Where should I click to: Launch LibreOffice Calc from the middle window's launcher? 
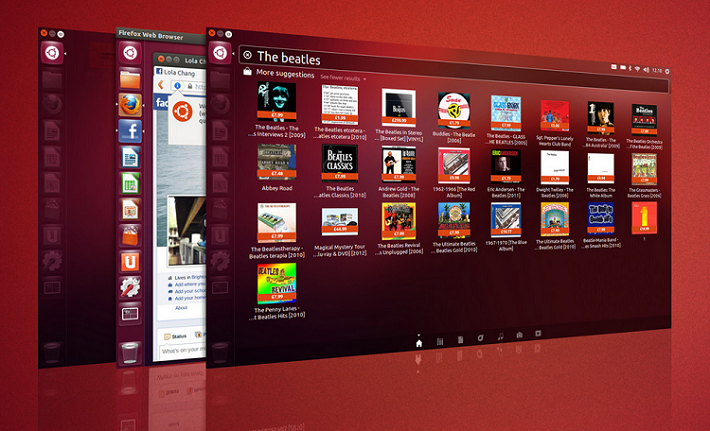[130, 183]
